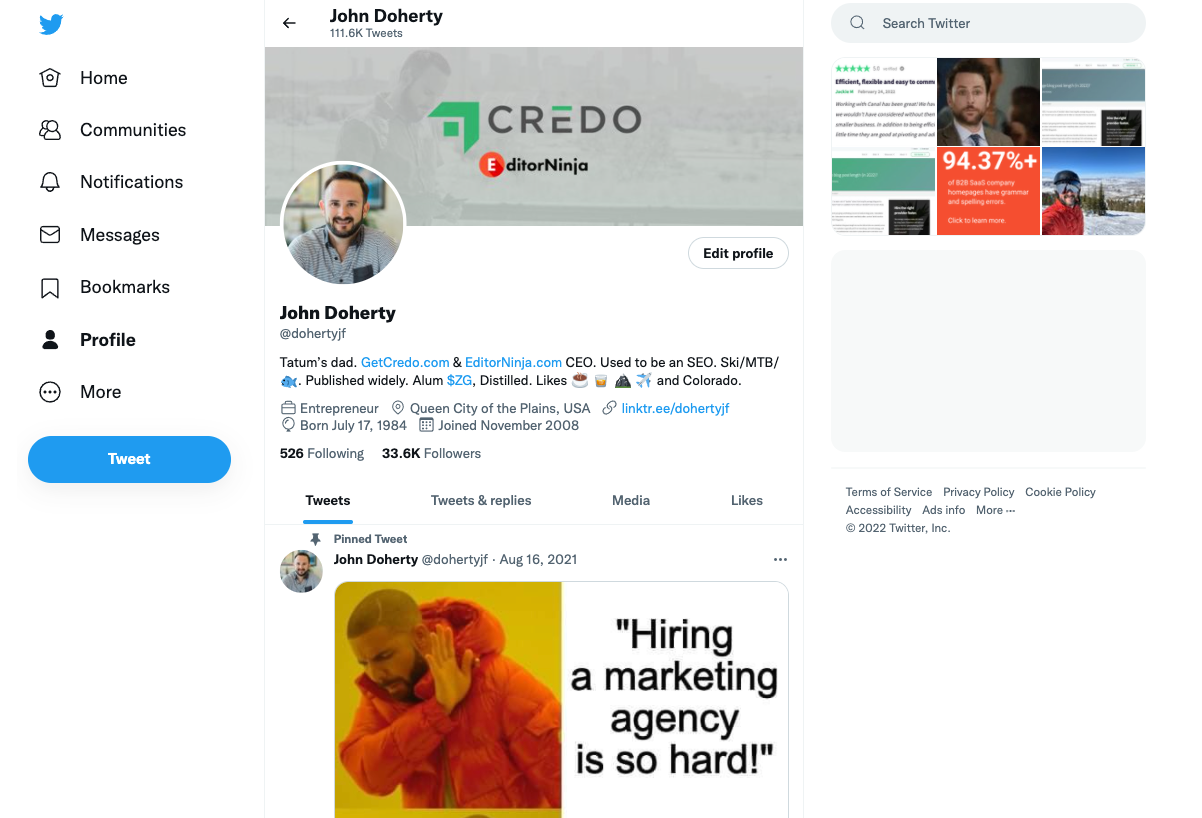Open the Messages envelope icon

[x=50, y=235]
